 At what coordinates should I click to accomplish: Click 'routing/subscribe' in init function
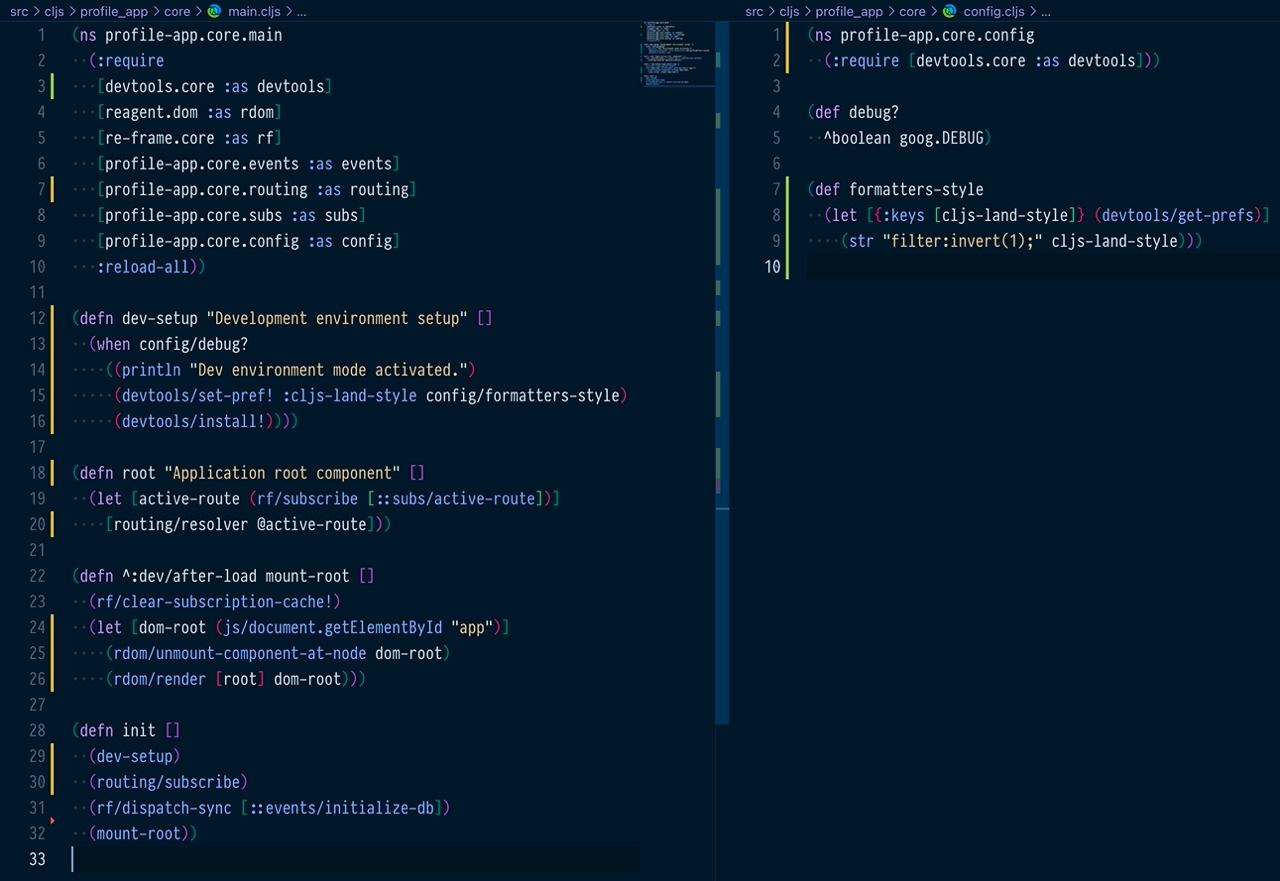pyautogui.click(x=168, y=782)
